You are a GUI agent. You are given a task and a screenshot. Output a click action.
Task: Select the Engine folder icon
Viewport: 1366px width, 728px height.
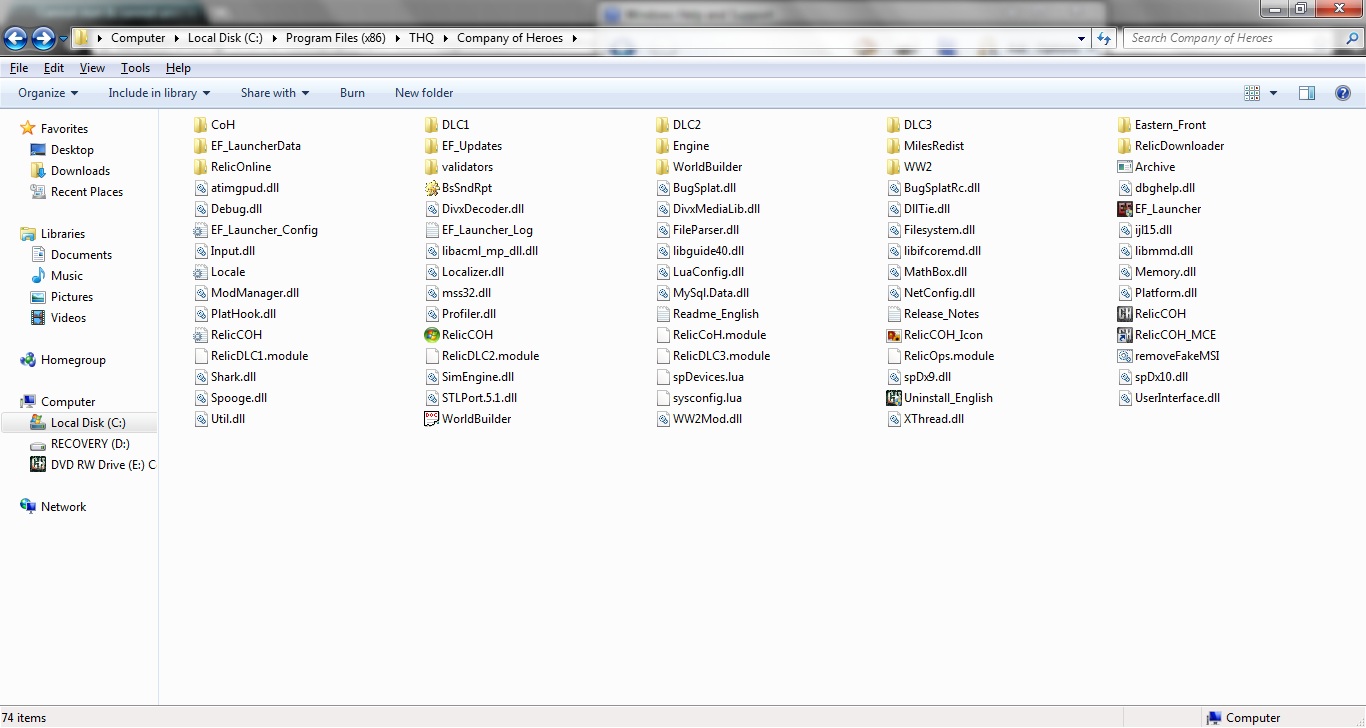[x=663, y=146]
